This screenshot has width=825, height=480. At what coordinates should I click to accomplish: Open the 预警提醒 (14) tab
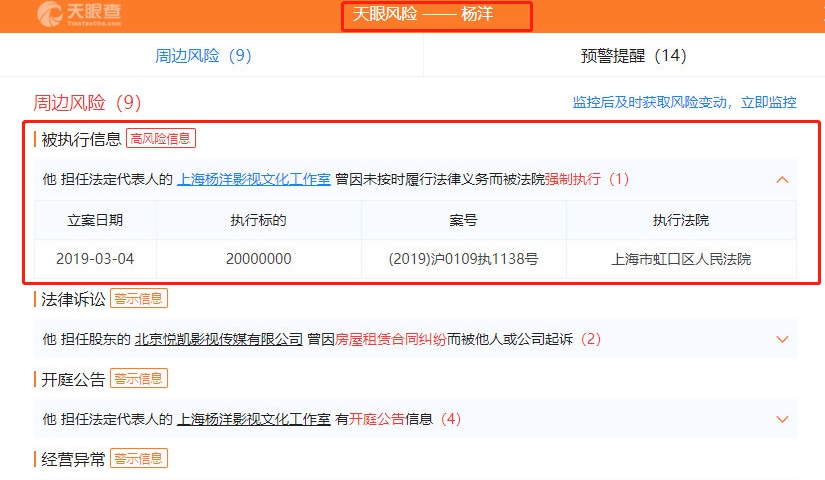(x=634, y=56)
